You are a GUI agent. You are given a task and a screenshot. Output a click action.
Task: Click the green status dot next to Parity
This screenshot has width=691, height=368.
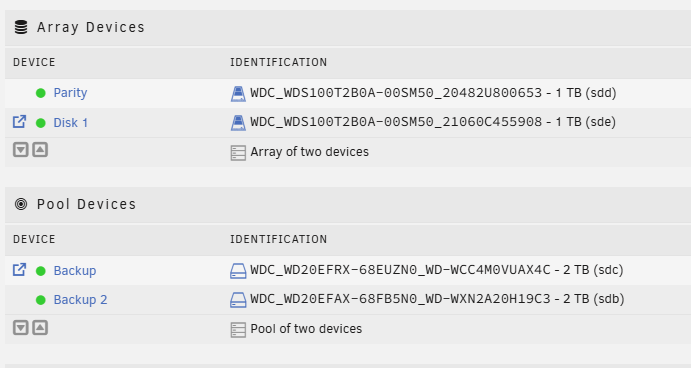point(41,93)
